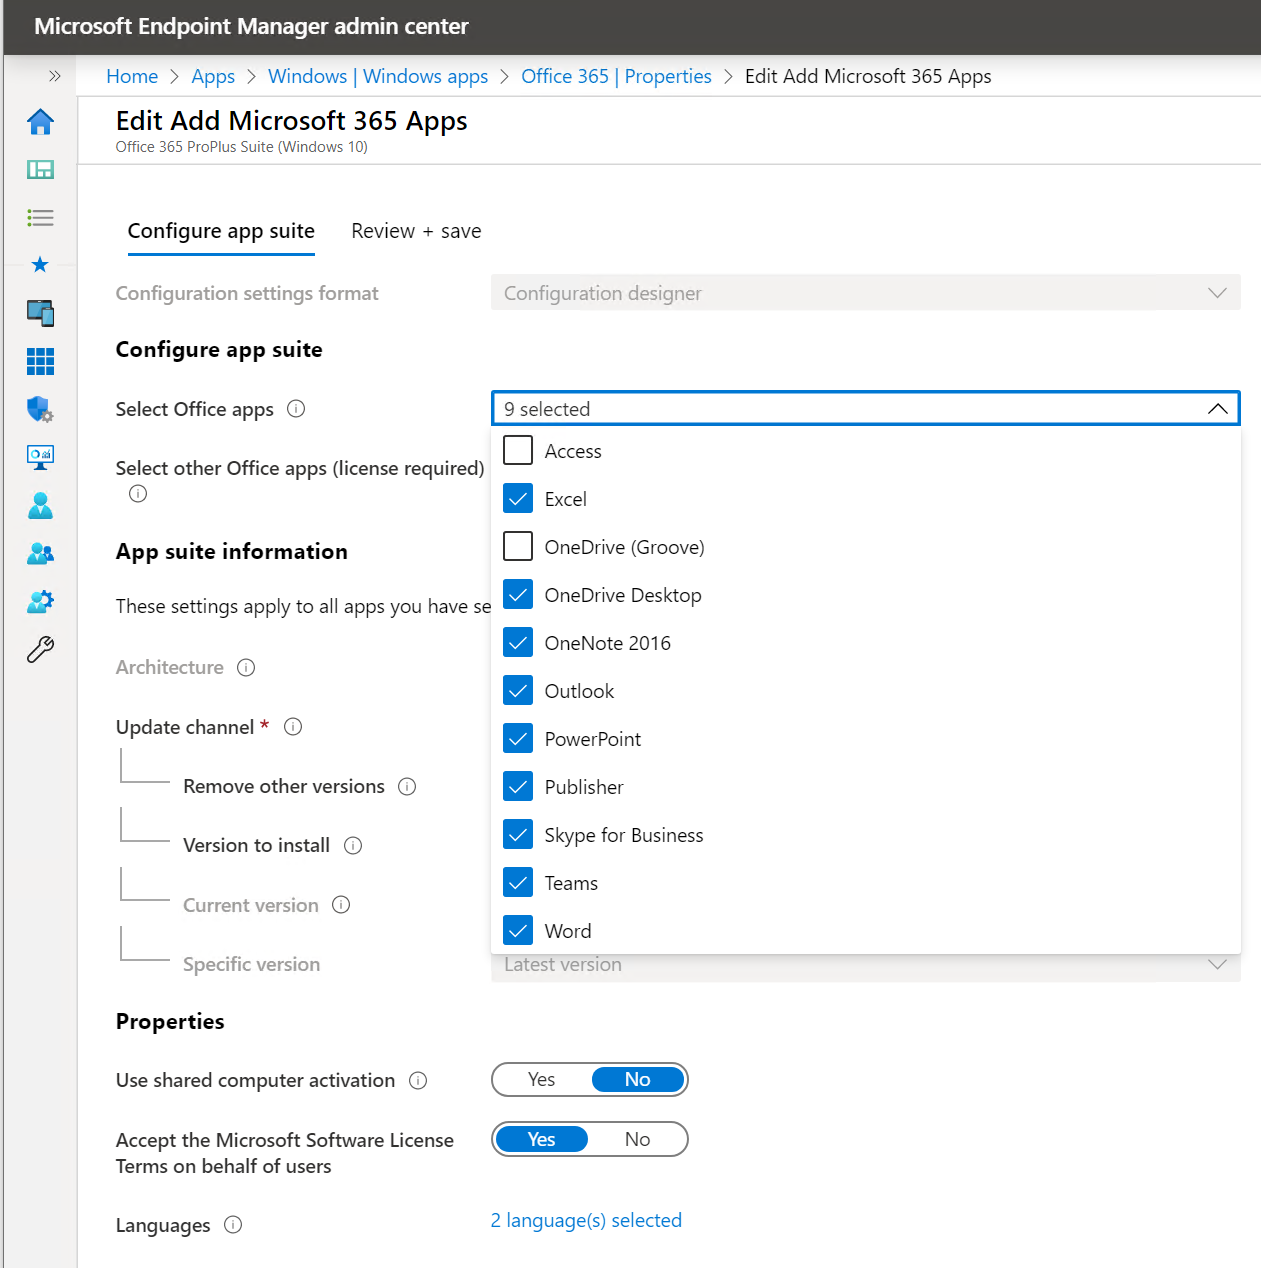Set shared computer activation to Yes
This screenshot has width=1261, height=1268.
coord(541,1080)
